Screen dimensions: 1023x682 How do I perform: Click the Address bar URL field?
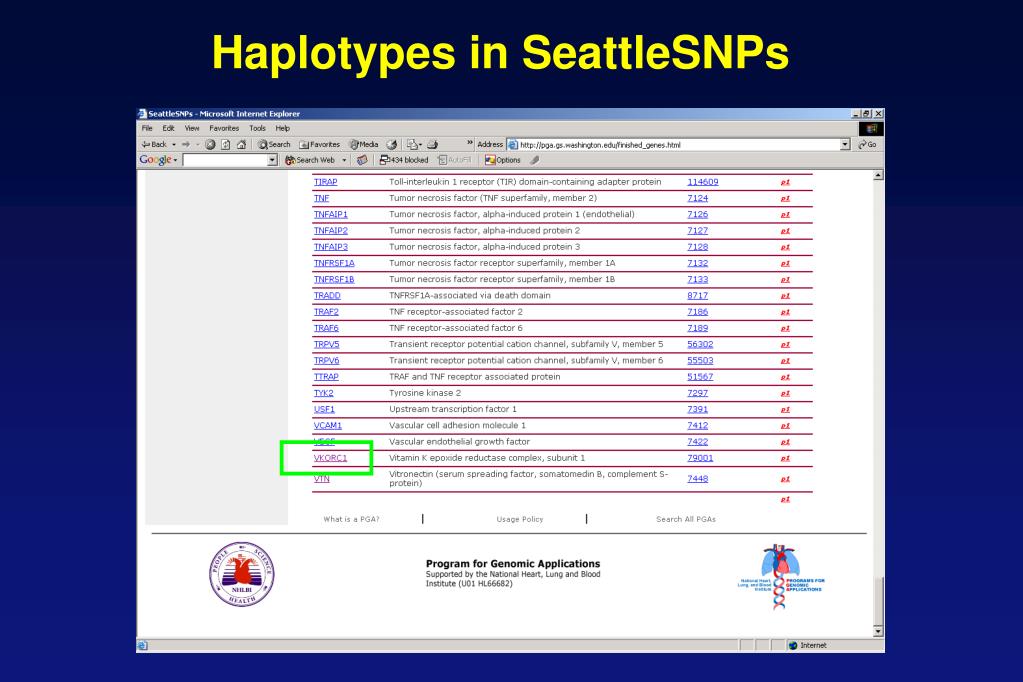click(679, 145)
